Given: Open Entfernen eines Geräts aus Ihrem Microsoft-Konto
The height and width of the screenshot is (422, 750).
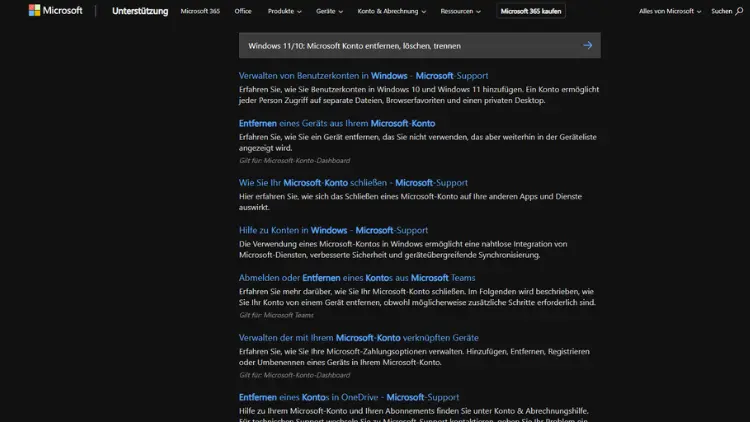Looking at the screenshot, I should click(x=337, y=123).
